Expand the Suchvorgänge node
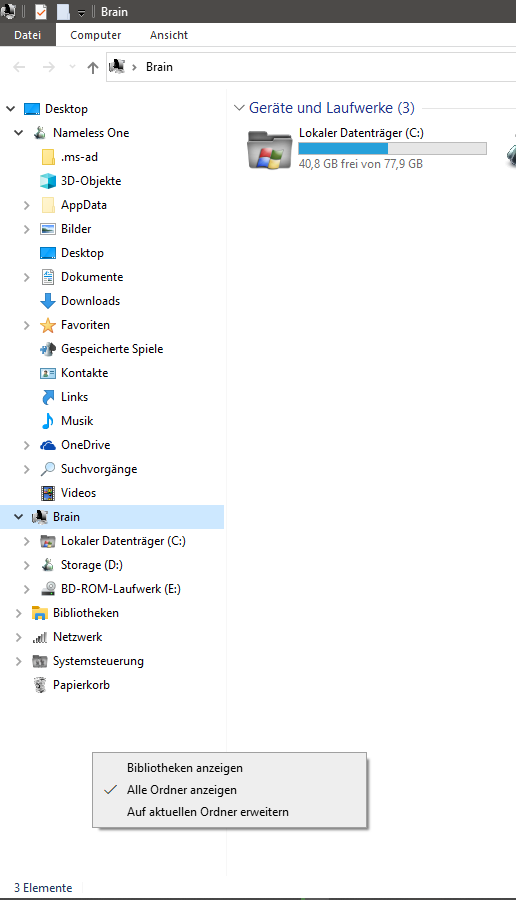 point(26,469)
